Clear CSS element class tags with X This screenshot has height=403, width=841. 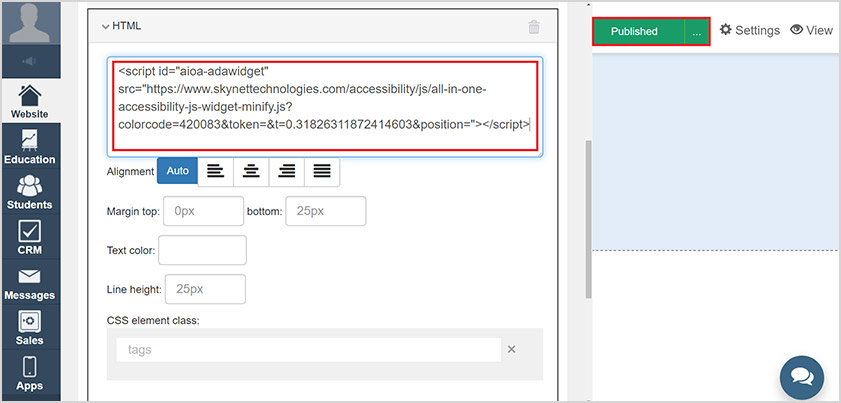pyautogui.click(x=511, y=349)
